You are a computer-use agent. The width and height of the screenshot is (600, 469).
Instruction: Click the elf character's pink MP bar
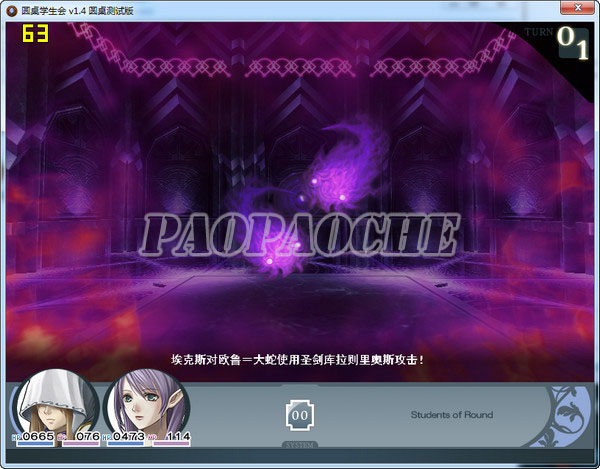pos(171,444)
